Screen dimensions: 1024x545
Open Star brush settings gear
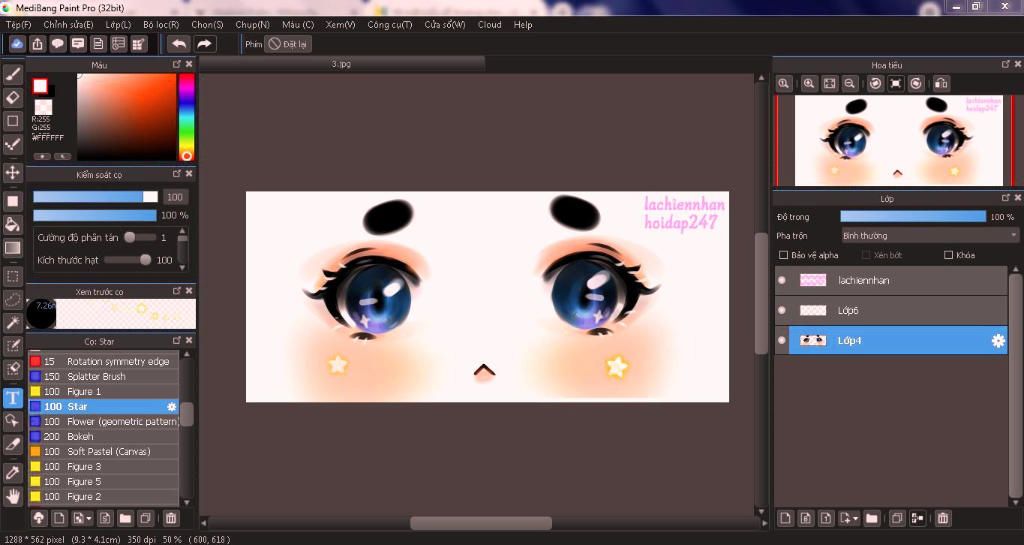(x=172, y=407)
